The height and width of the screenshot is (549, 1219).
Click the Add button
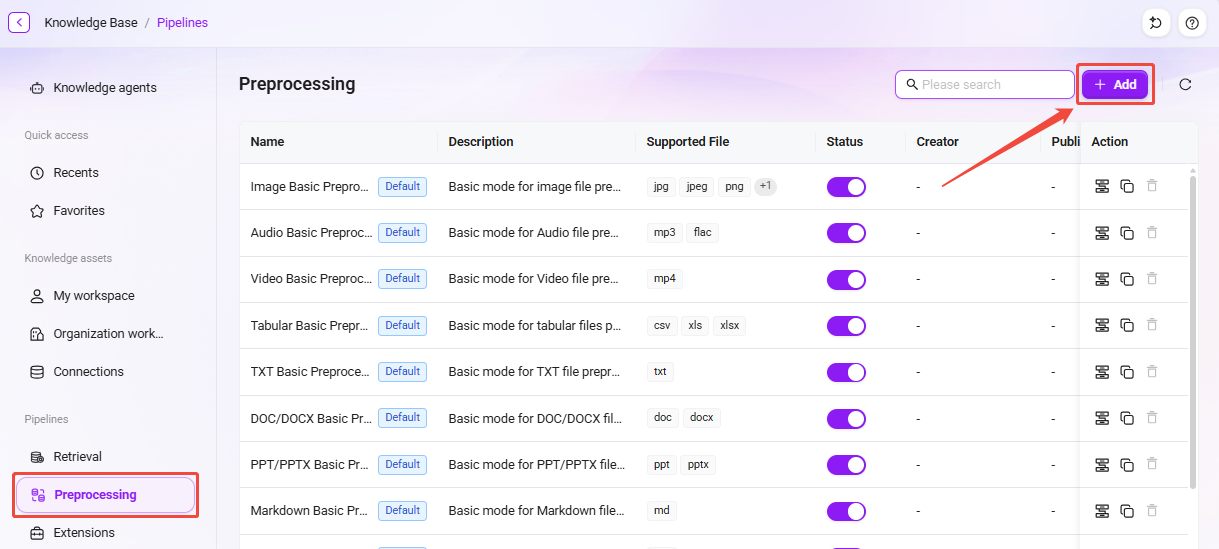tap(1115, 85)
